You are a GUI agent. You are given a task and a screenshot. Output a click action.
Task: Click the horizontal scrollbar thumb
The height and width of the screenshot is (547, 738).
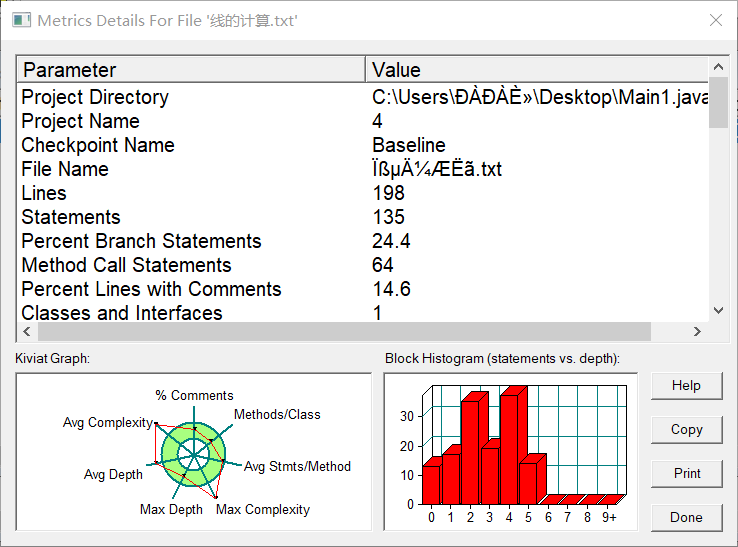344,331
